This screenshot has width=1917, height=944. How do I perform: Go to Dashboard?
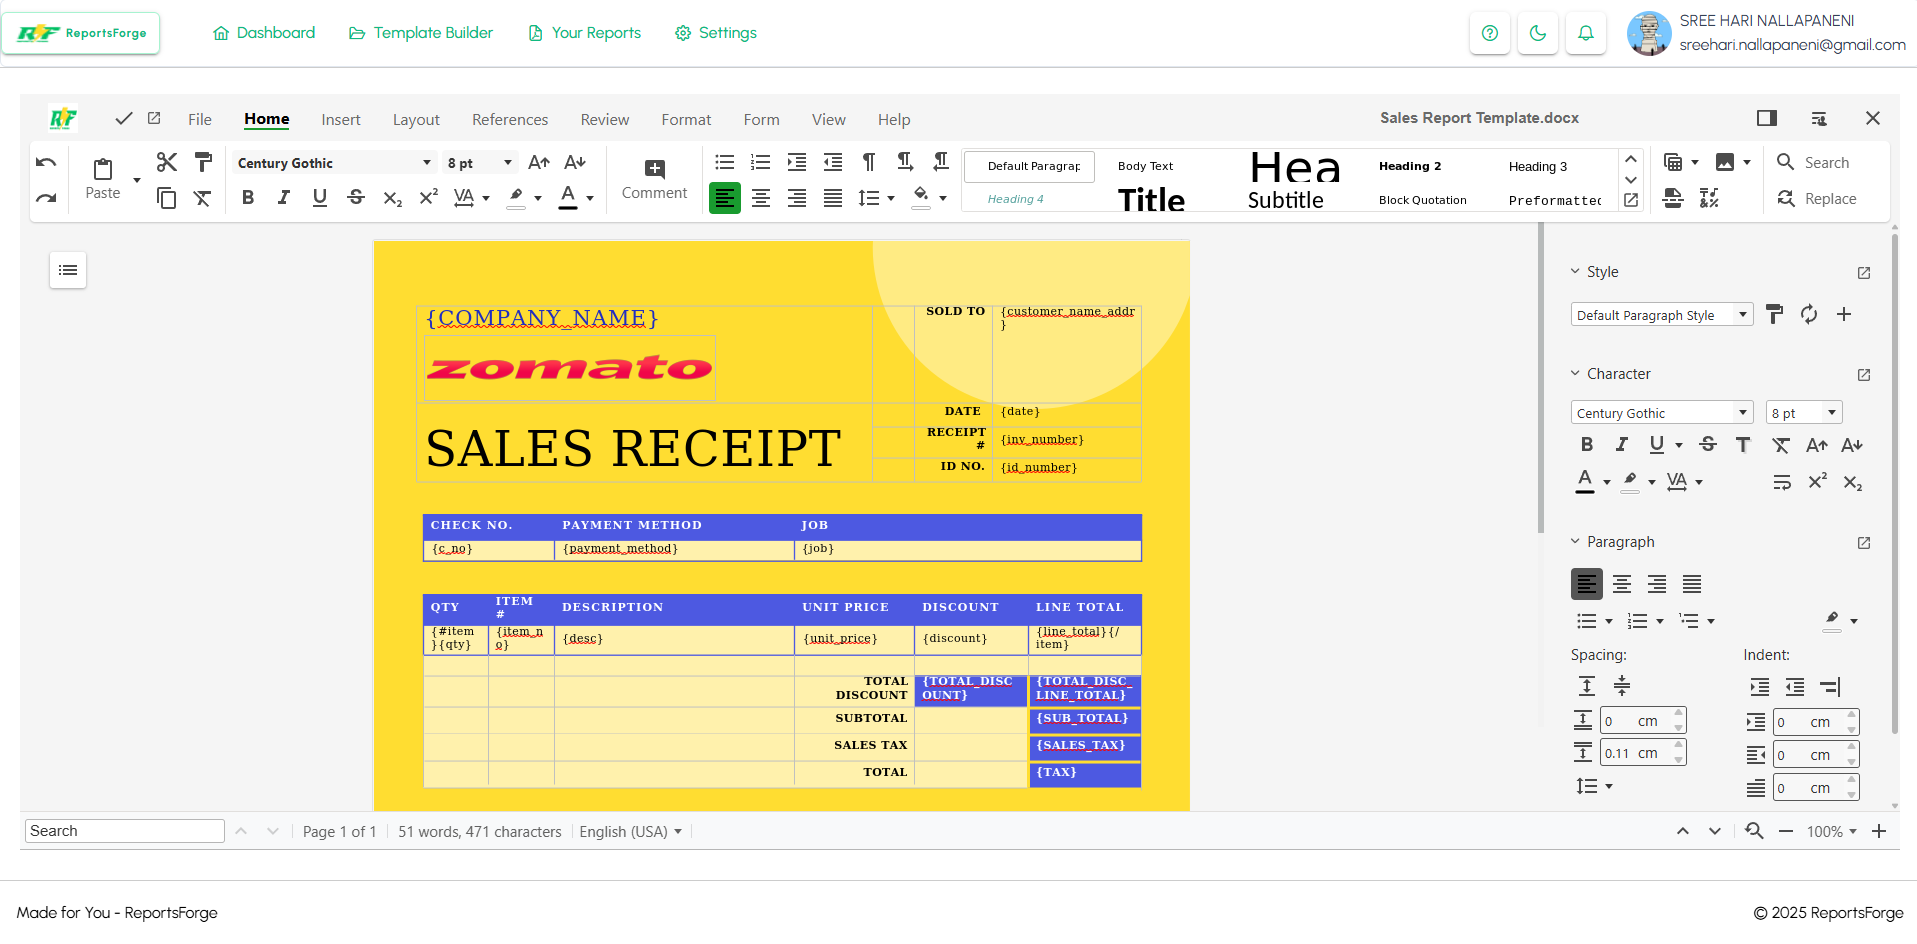(x=264, y=33)
